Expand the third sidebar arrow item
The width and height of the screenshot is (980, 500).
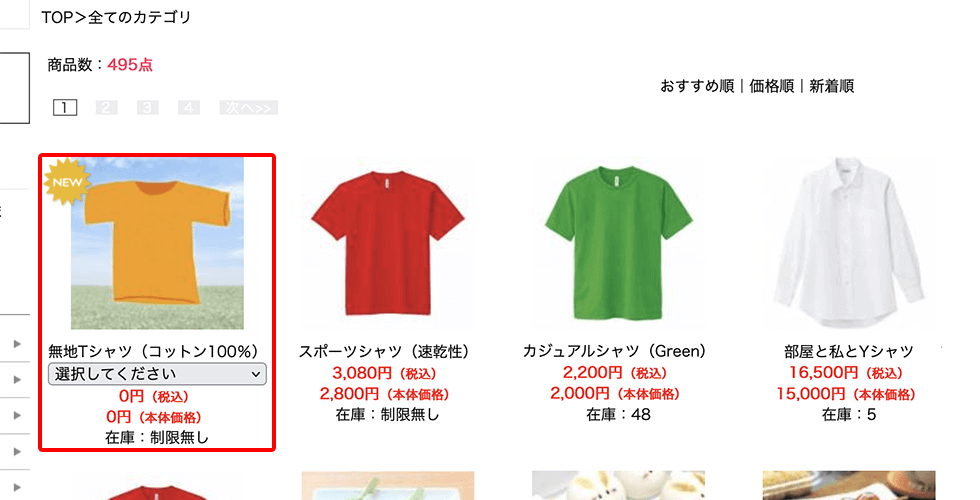click(x=18, y=415)
